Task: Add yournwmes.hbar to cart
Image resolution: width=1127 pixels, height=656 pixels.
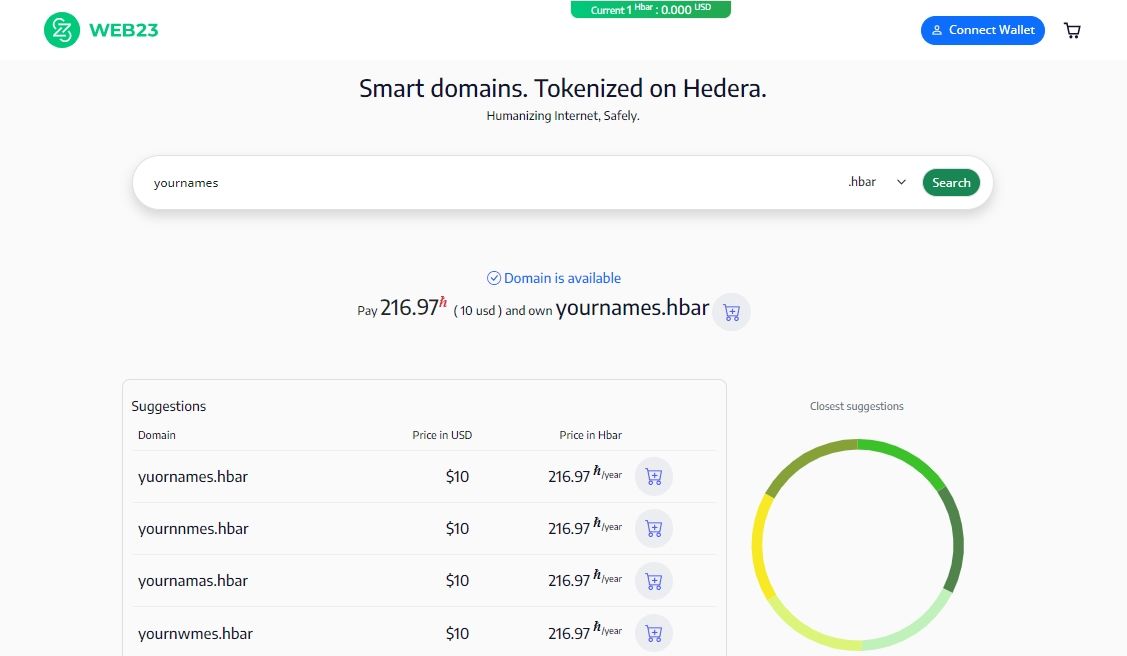Action: tap(653, 634)
